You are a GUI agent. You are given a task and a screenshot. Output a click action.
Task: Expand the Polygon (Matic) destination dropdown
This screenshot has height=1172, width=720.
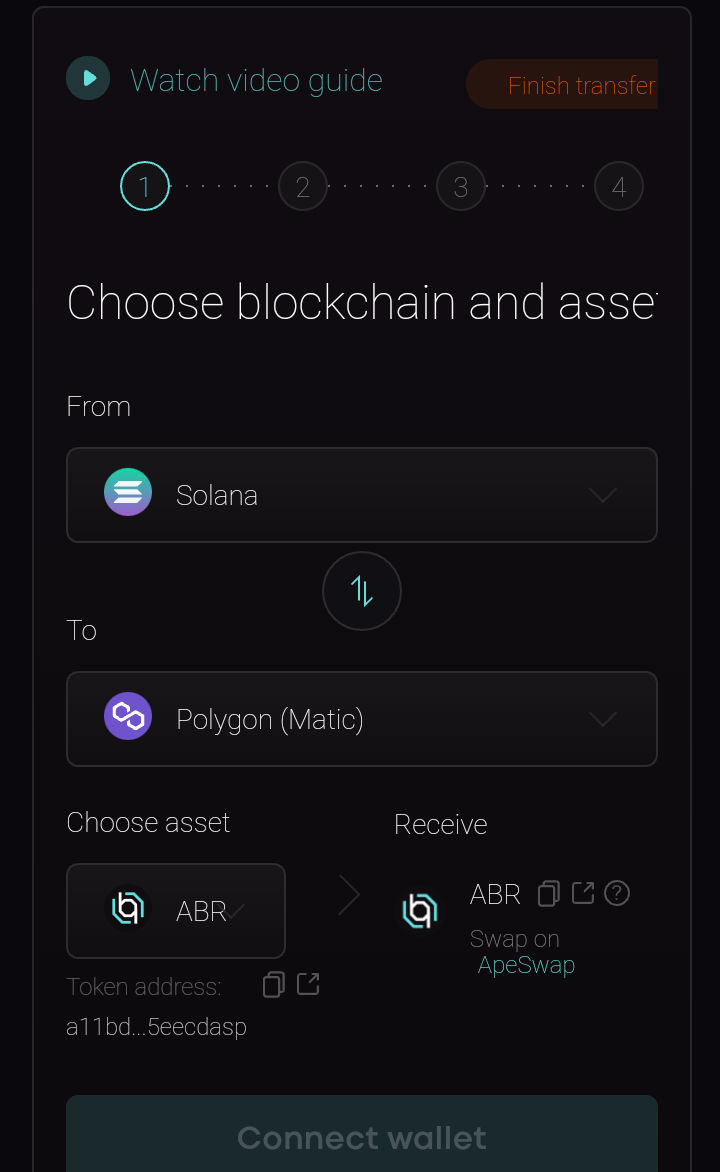pos(362,719)
